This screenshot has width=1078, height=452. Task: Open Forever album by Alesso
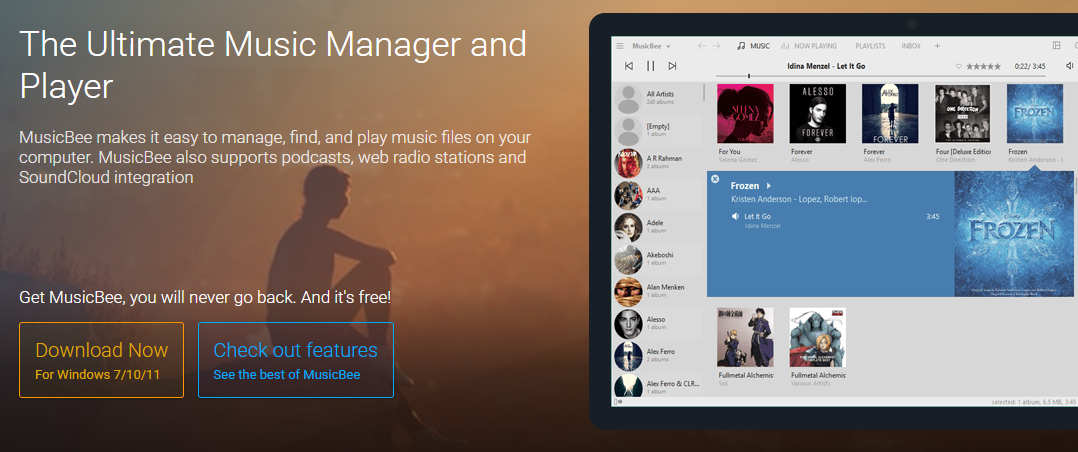tap(817, 114)
